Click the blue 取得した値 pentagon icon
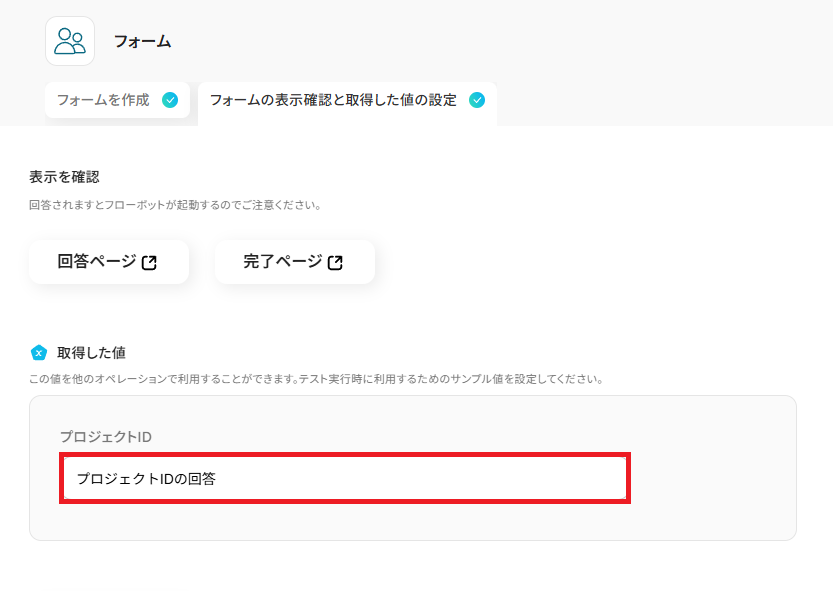The height and width of the screenshot is (591, 833). [x=39, y=353]
